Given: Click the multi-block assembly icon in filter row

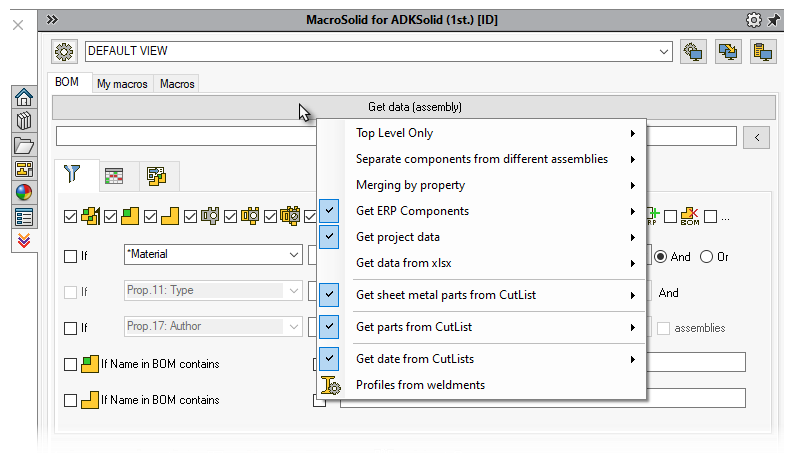Looking at the screenshot, I should point(90,216).
